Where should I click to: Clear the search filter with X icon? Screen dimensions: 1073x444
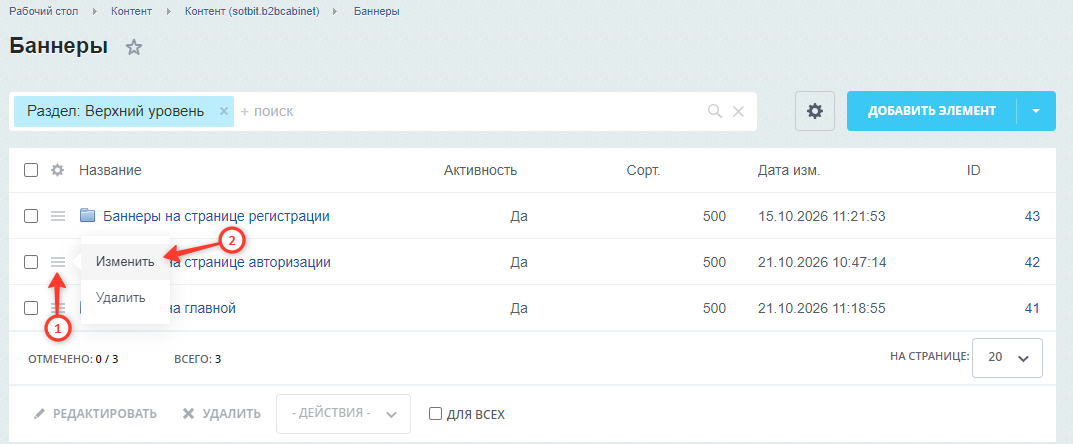738,112
